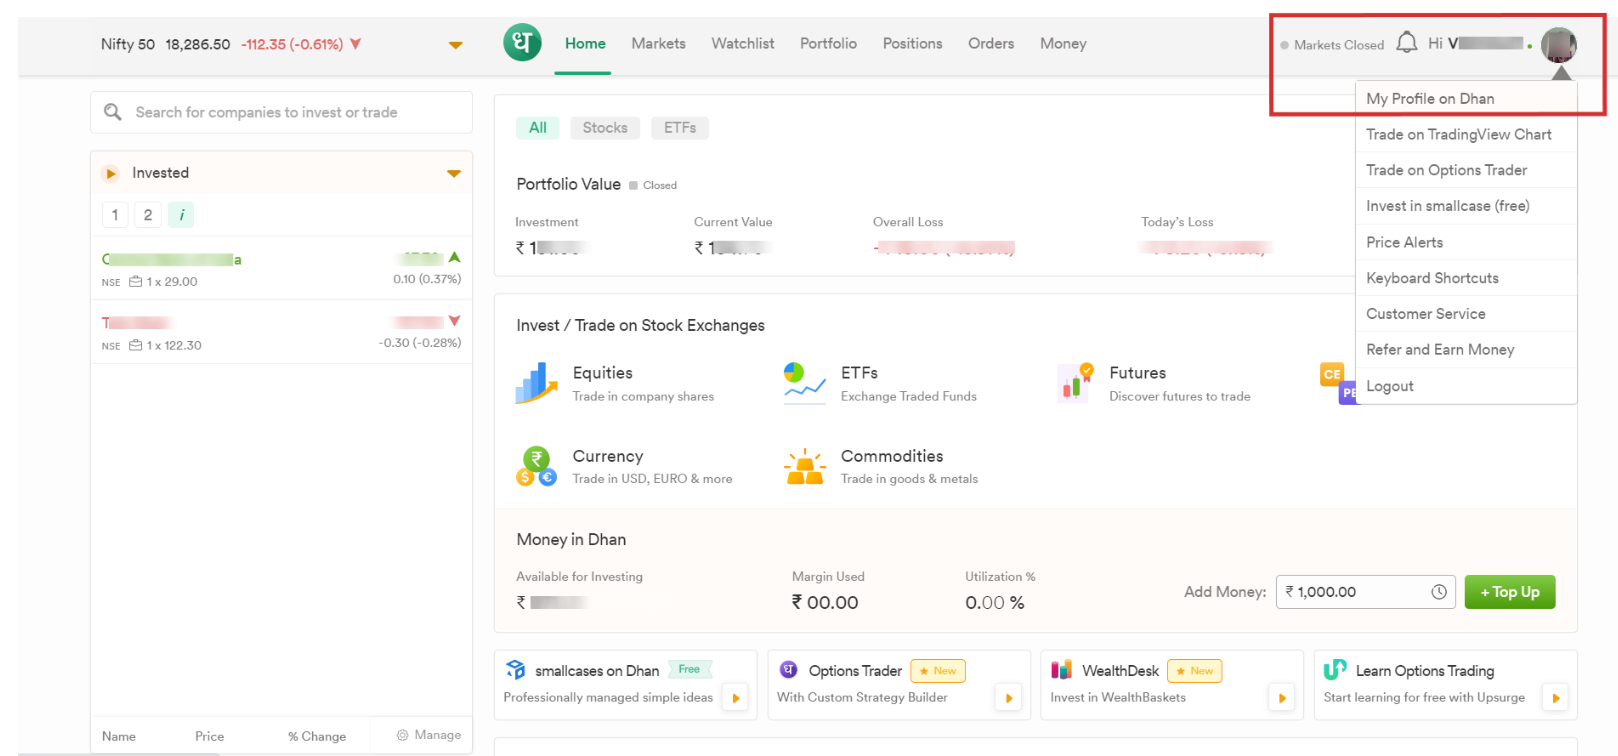
Task: Switch to watchlist page 2
Action: point(148,215)
